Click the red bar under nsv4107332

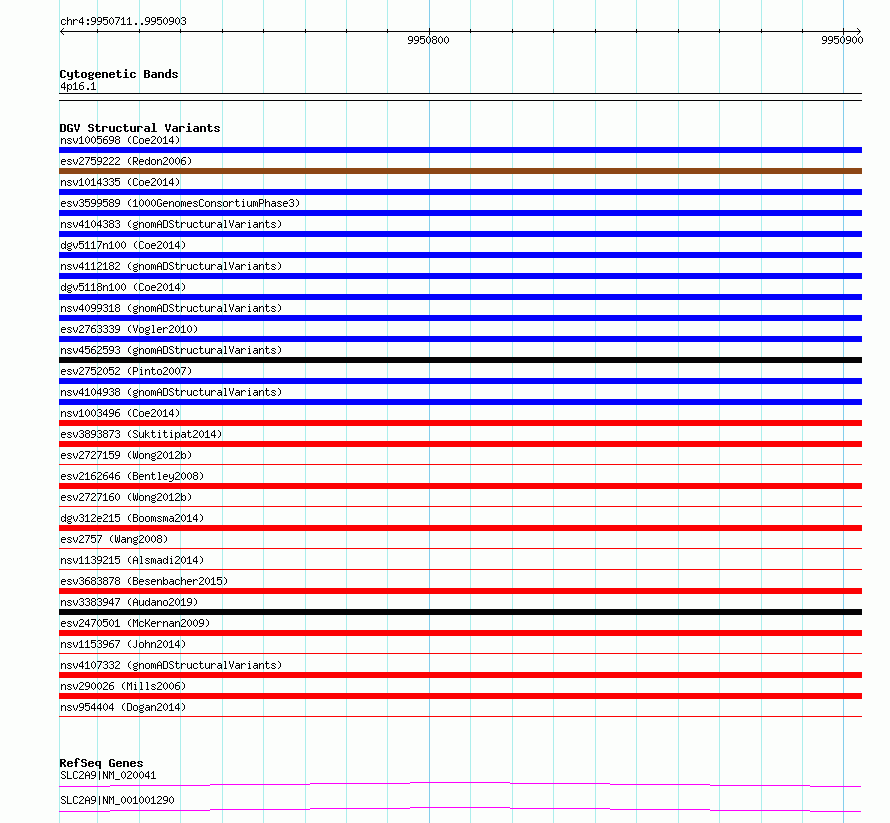click(460, 675)
